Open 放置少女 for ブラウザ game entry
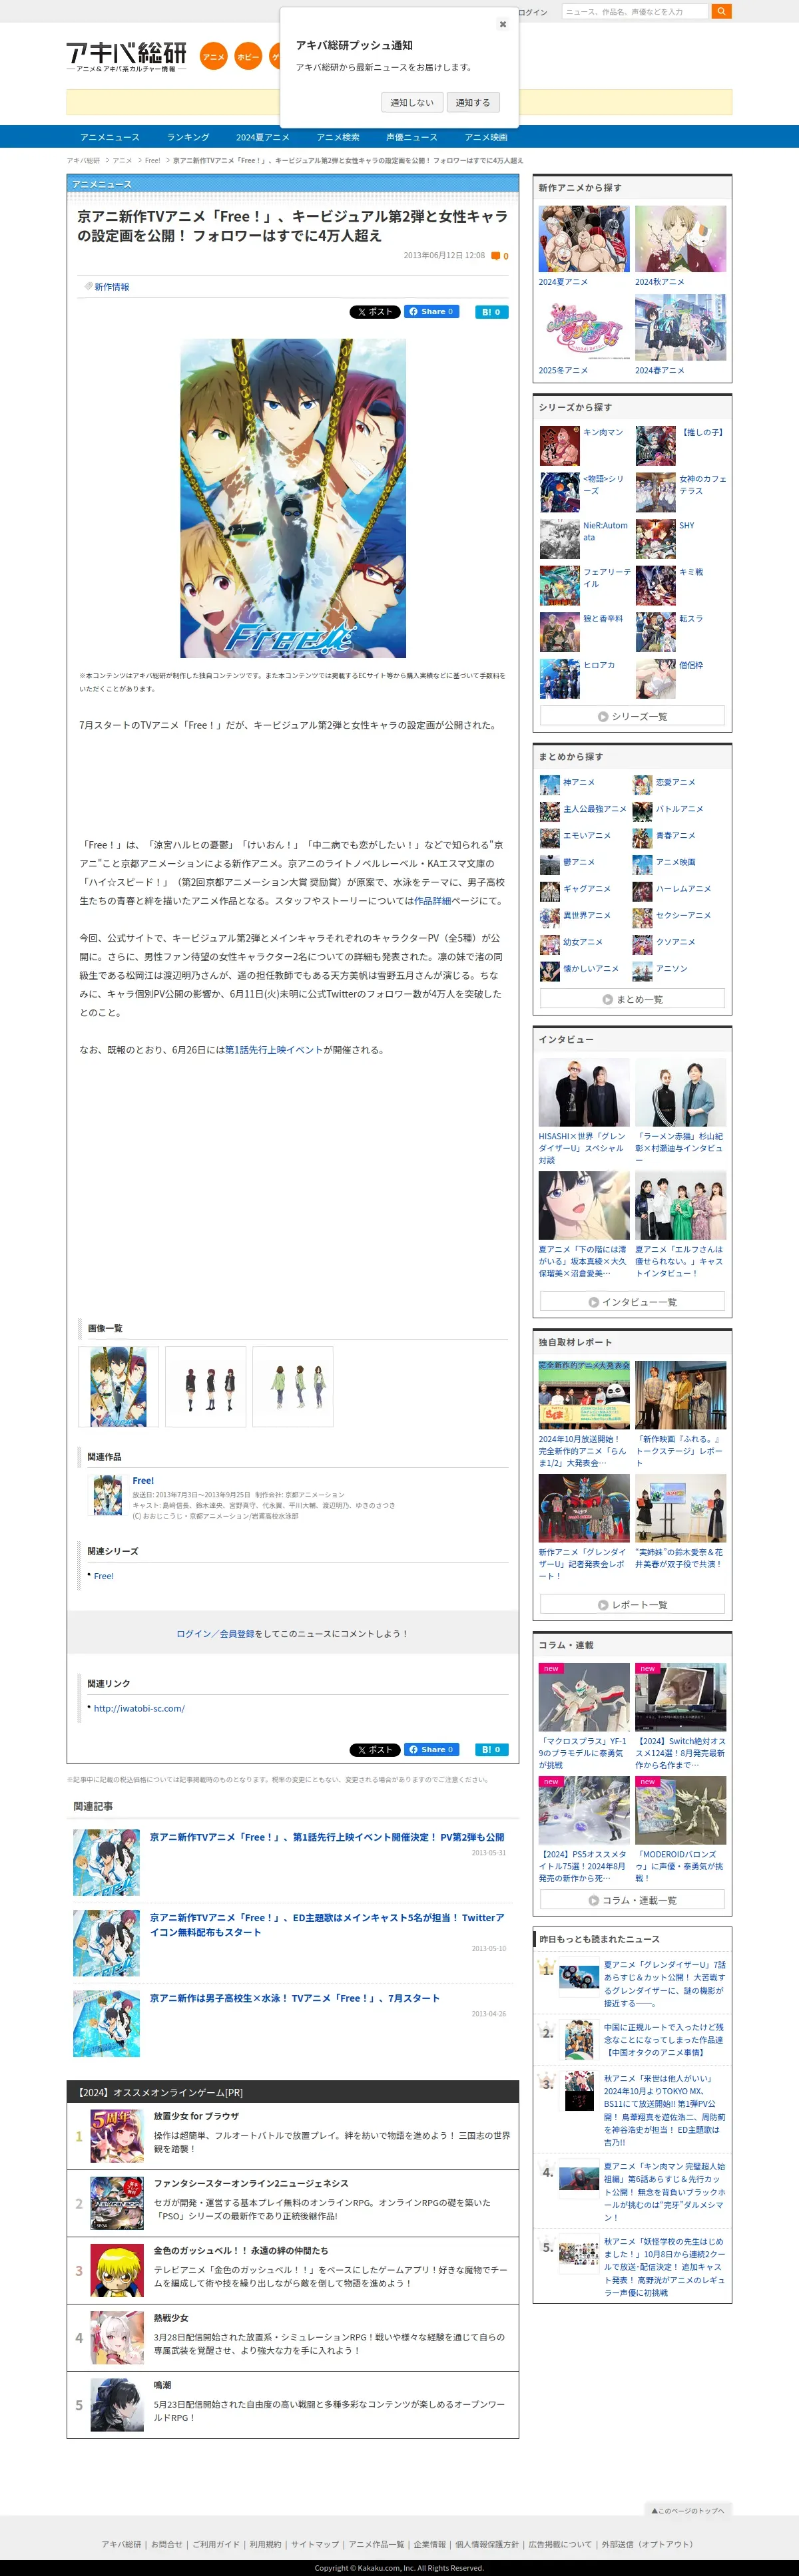The width and height of the screenshot is (799, 2576). point(293,2136)
